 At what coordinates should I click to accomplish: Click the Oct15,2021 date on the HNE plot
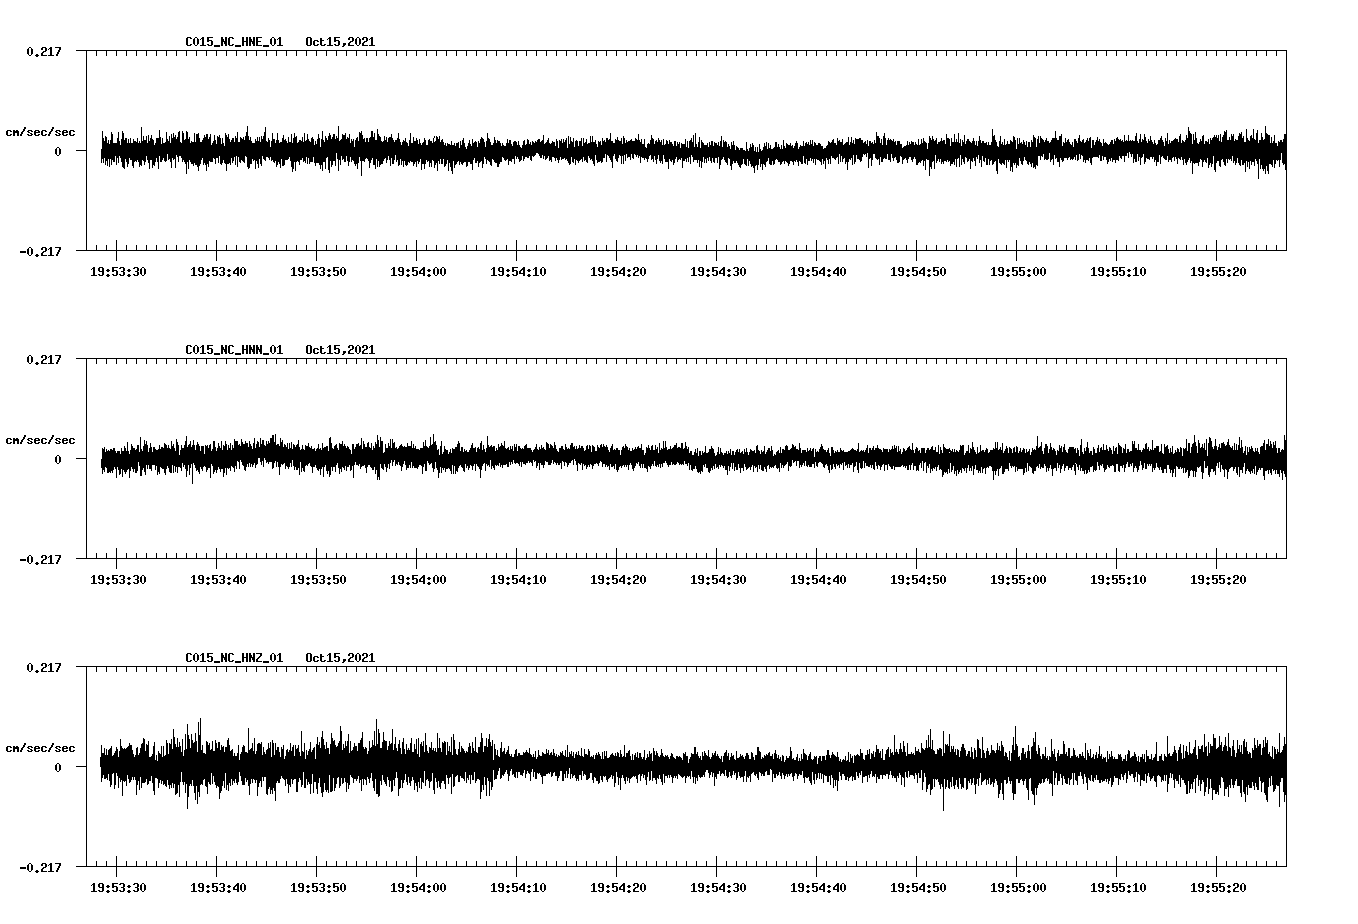(x=340, y=42)
